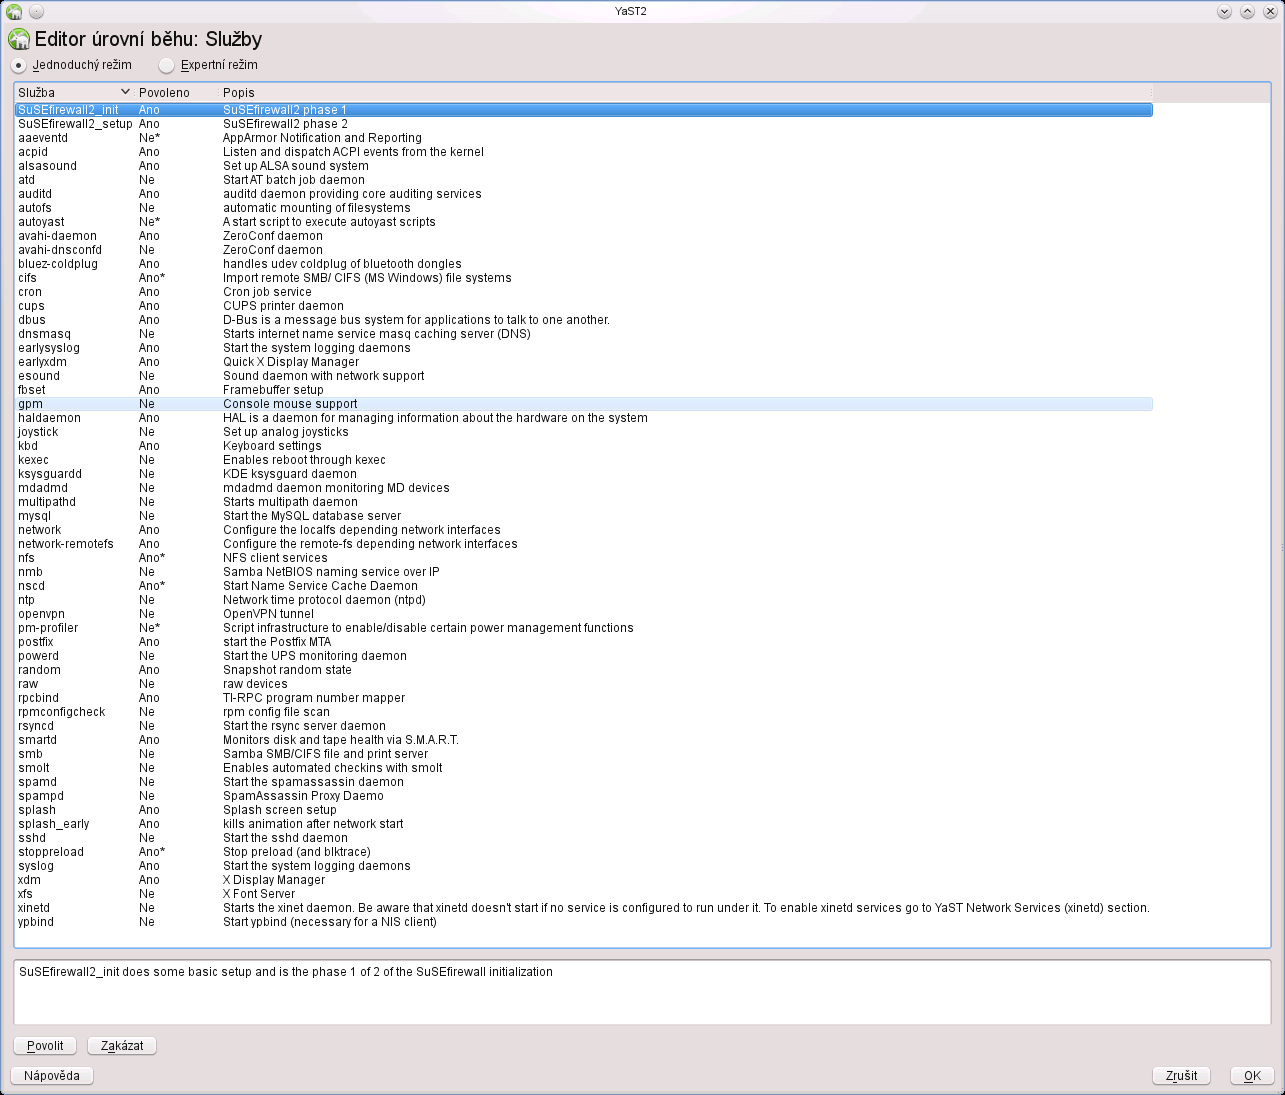Viewport: 1285px width, 1095px height.
Task: Select fbset service row
Action: pos(584,390)
